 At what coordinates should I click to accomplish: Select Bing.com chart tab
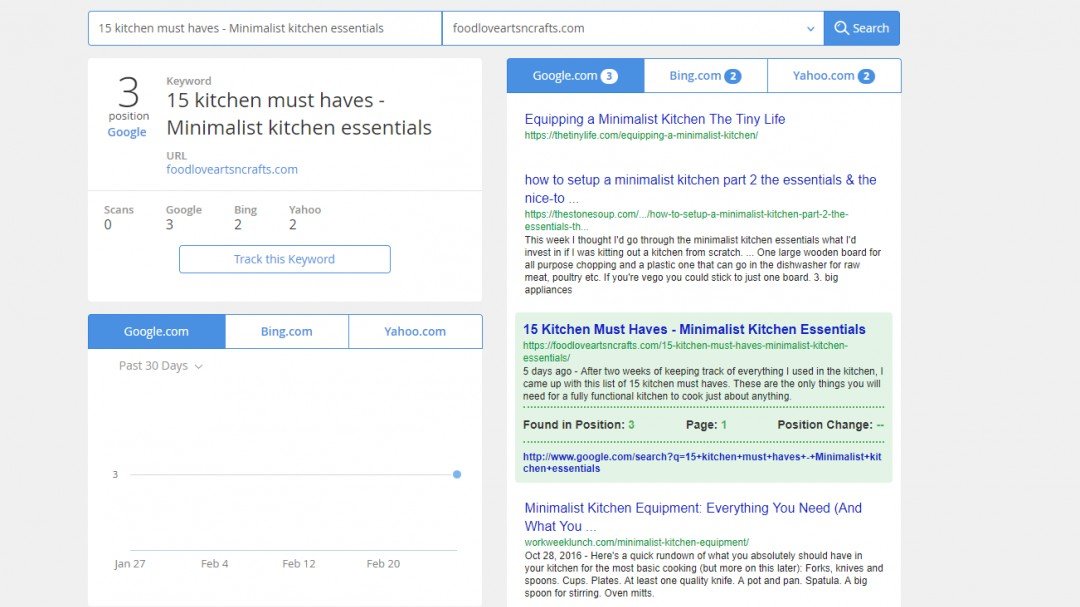pyautogui.click(x=287, y=331)
